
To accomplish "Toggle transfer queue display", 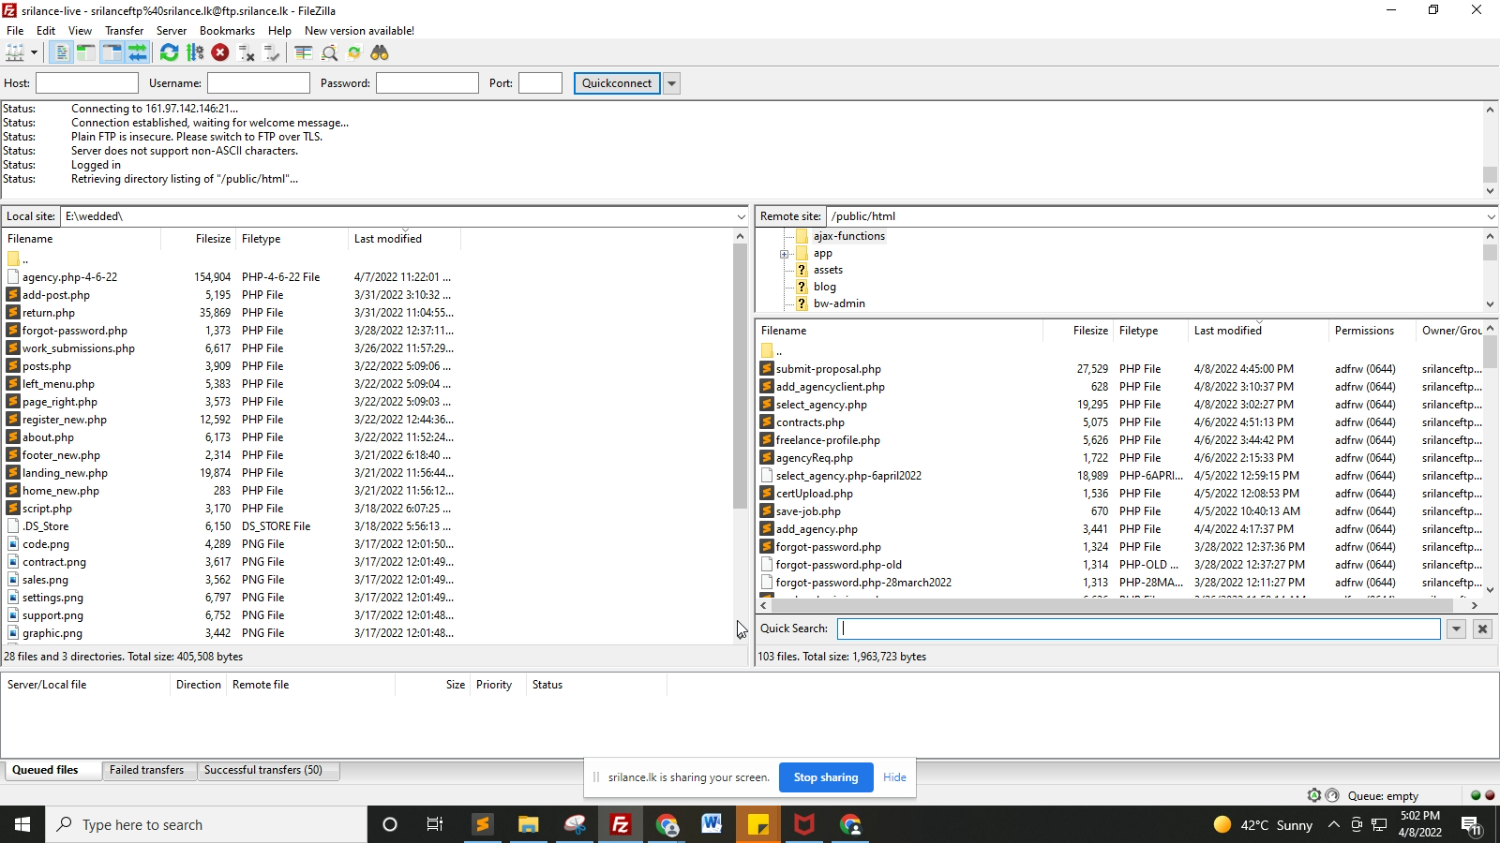I will (138, 53).
